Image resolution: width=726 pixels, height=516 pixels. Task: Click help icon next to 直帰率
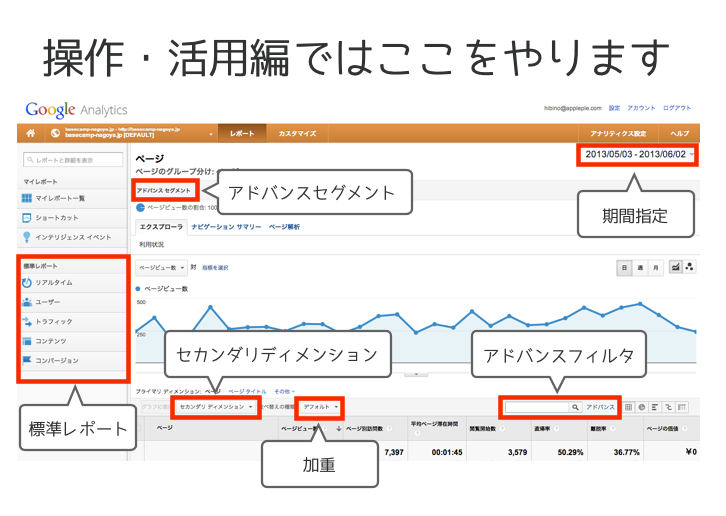coord(556,428)
